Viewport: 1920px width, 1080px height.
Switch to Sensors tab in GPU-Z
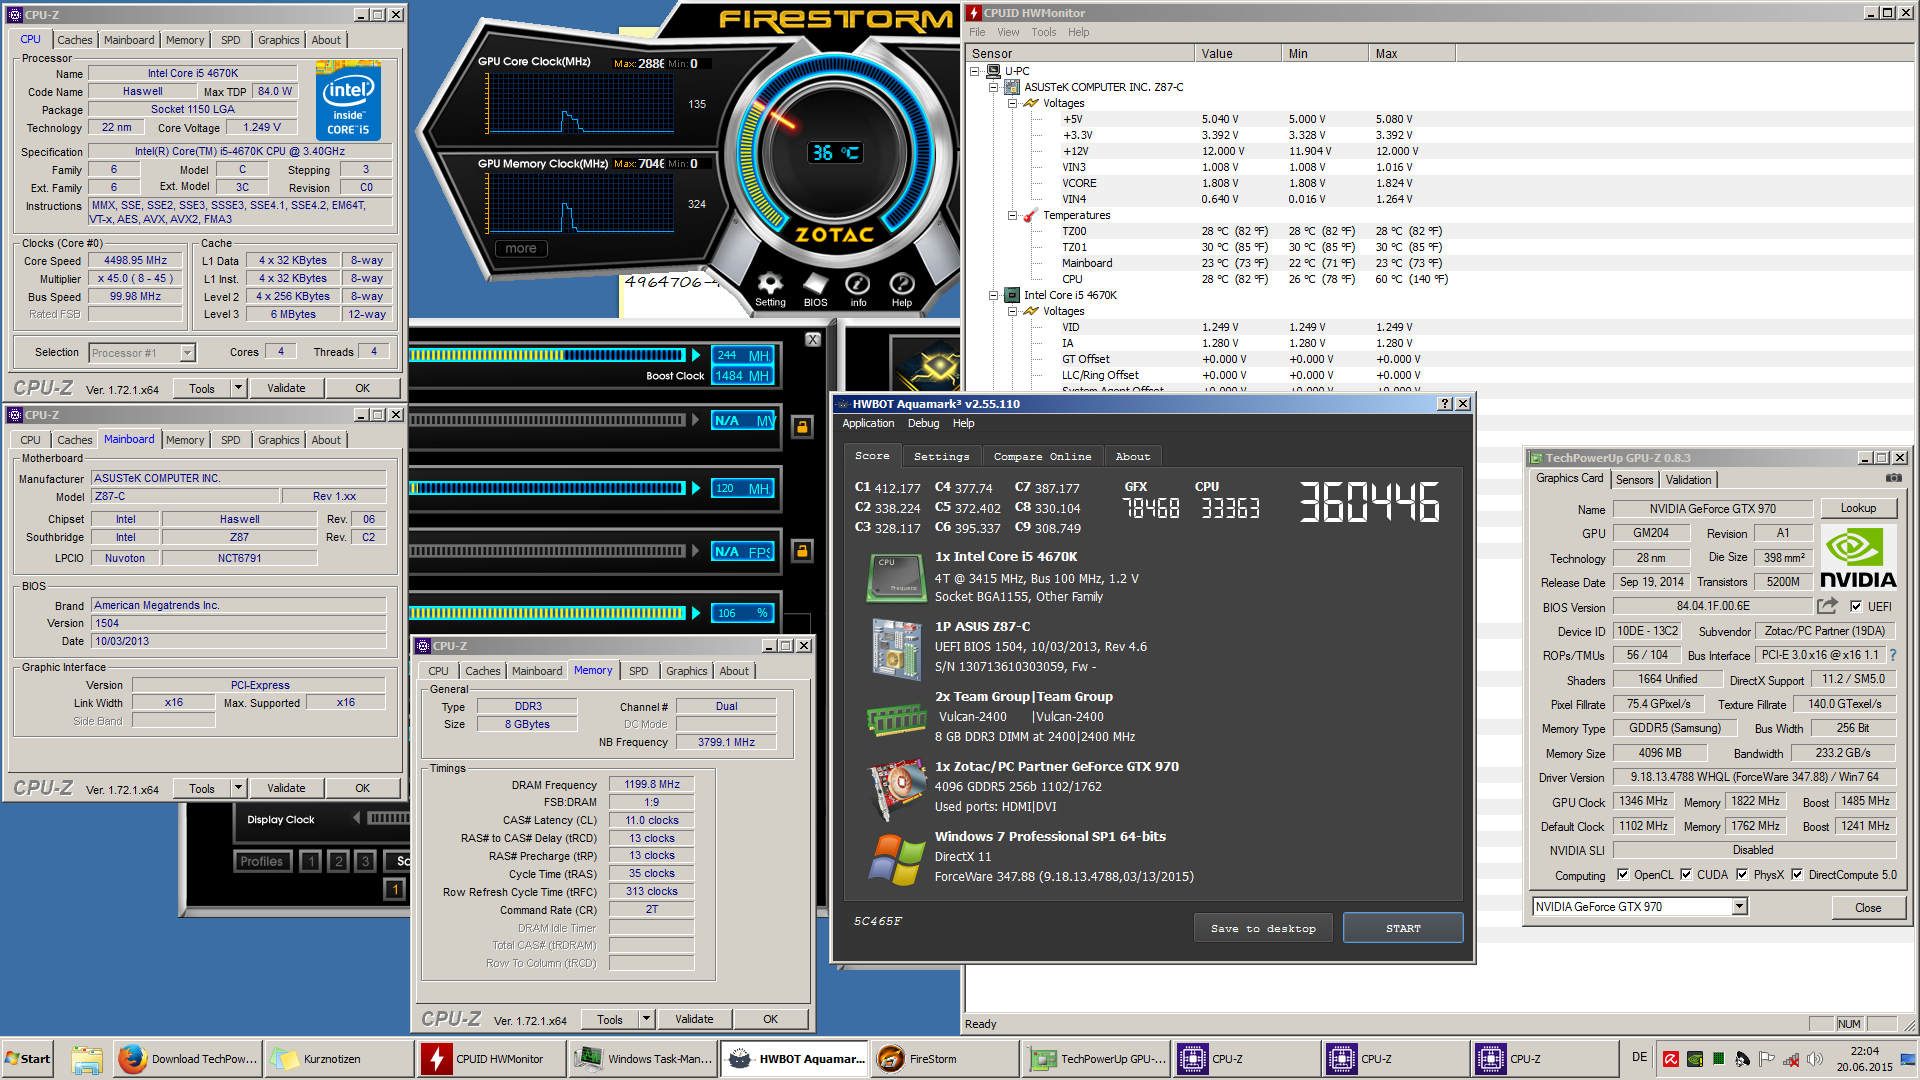pyautogui.click(x=1635, y=480)
